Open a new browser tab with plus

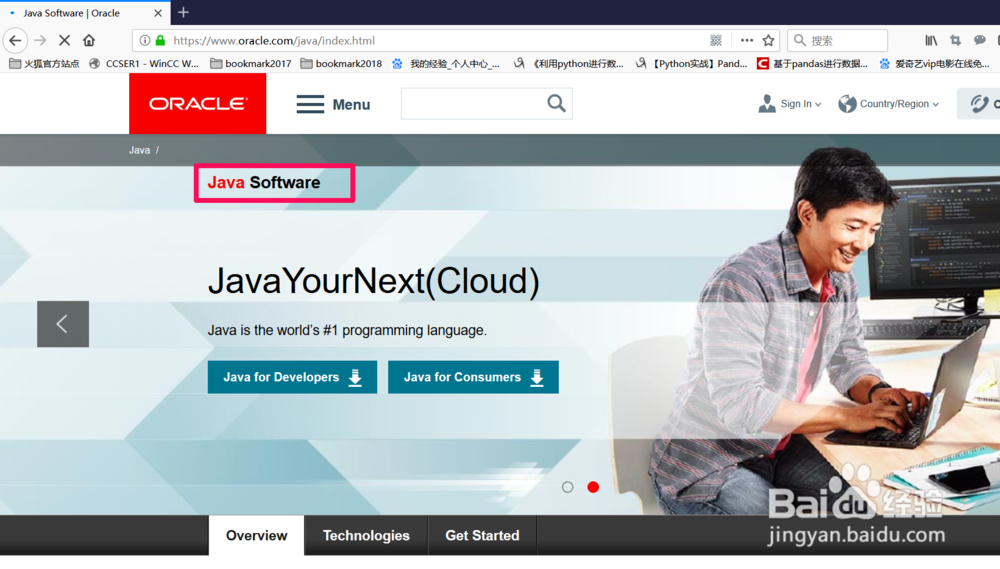click(184, 12)
